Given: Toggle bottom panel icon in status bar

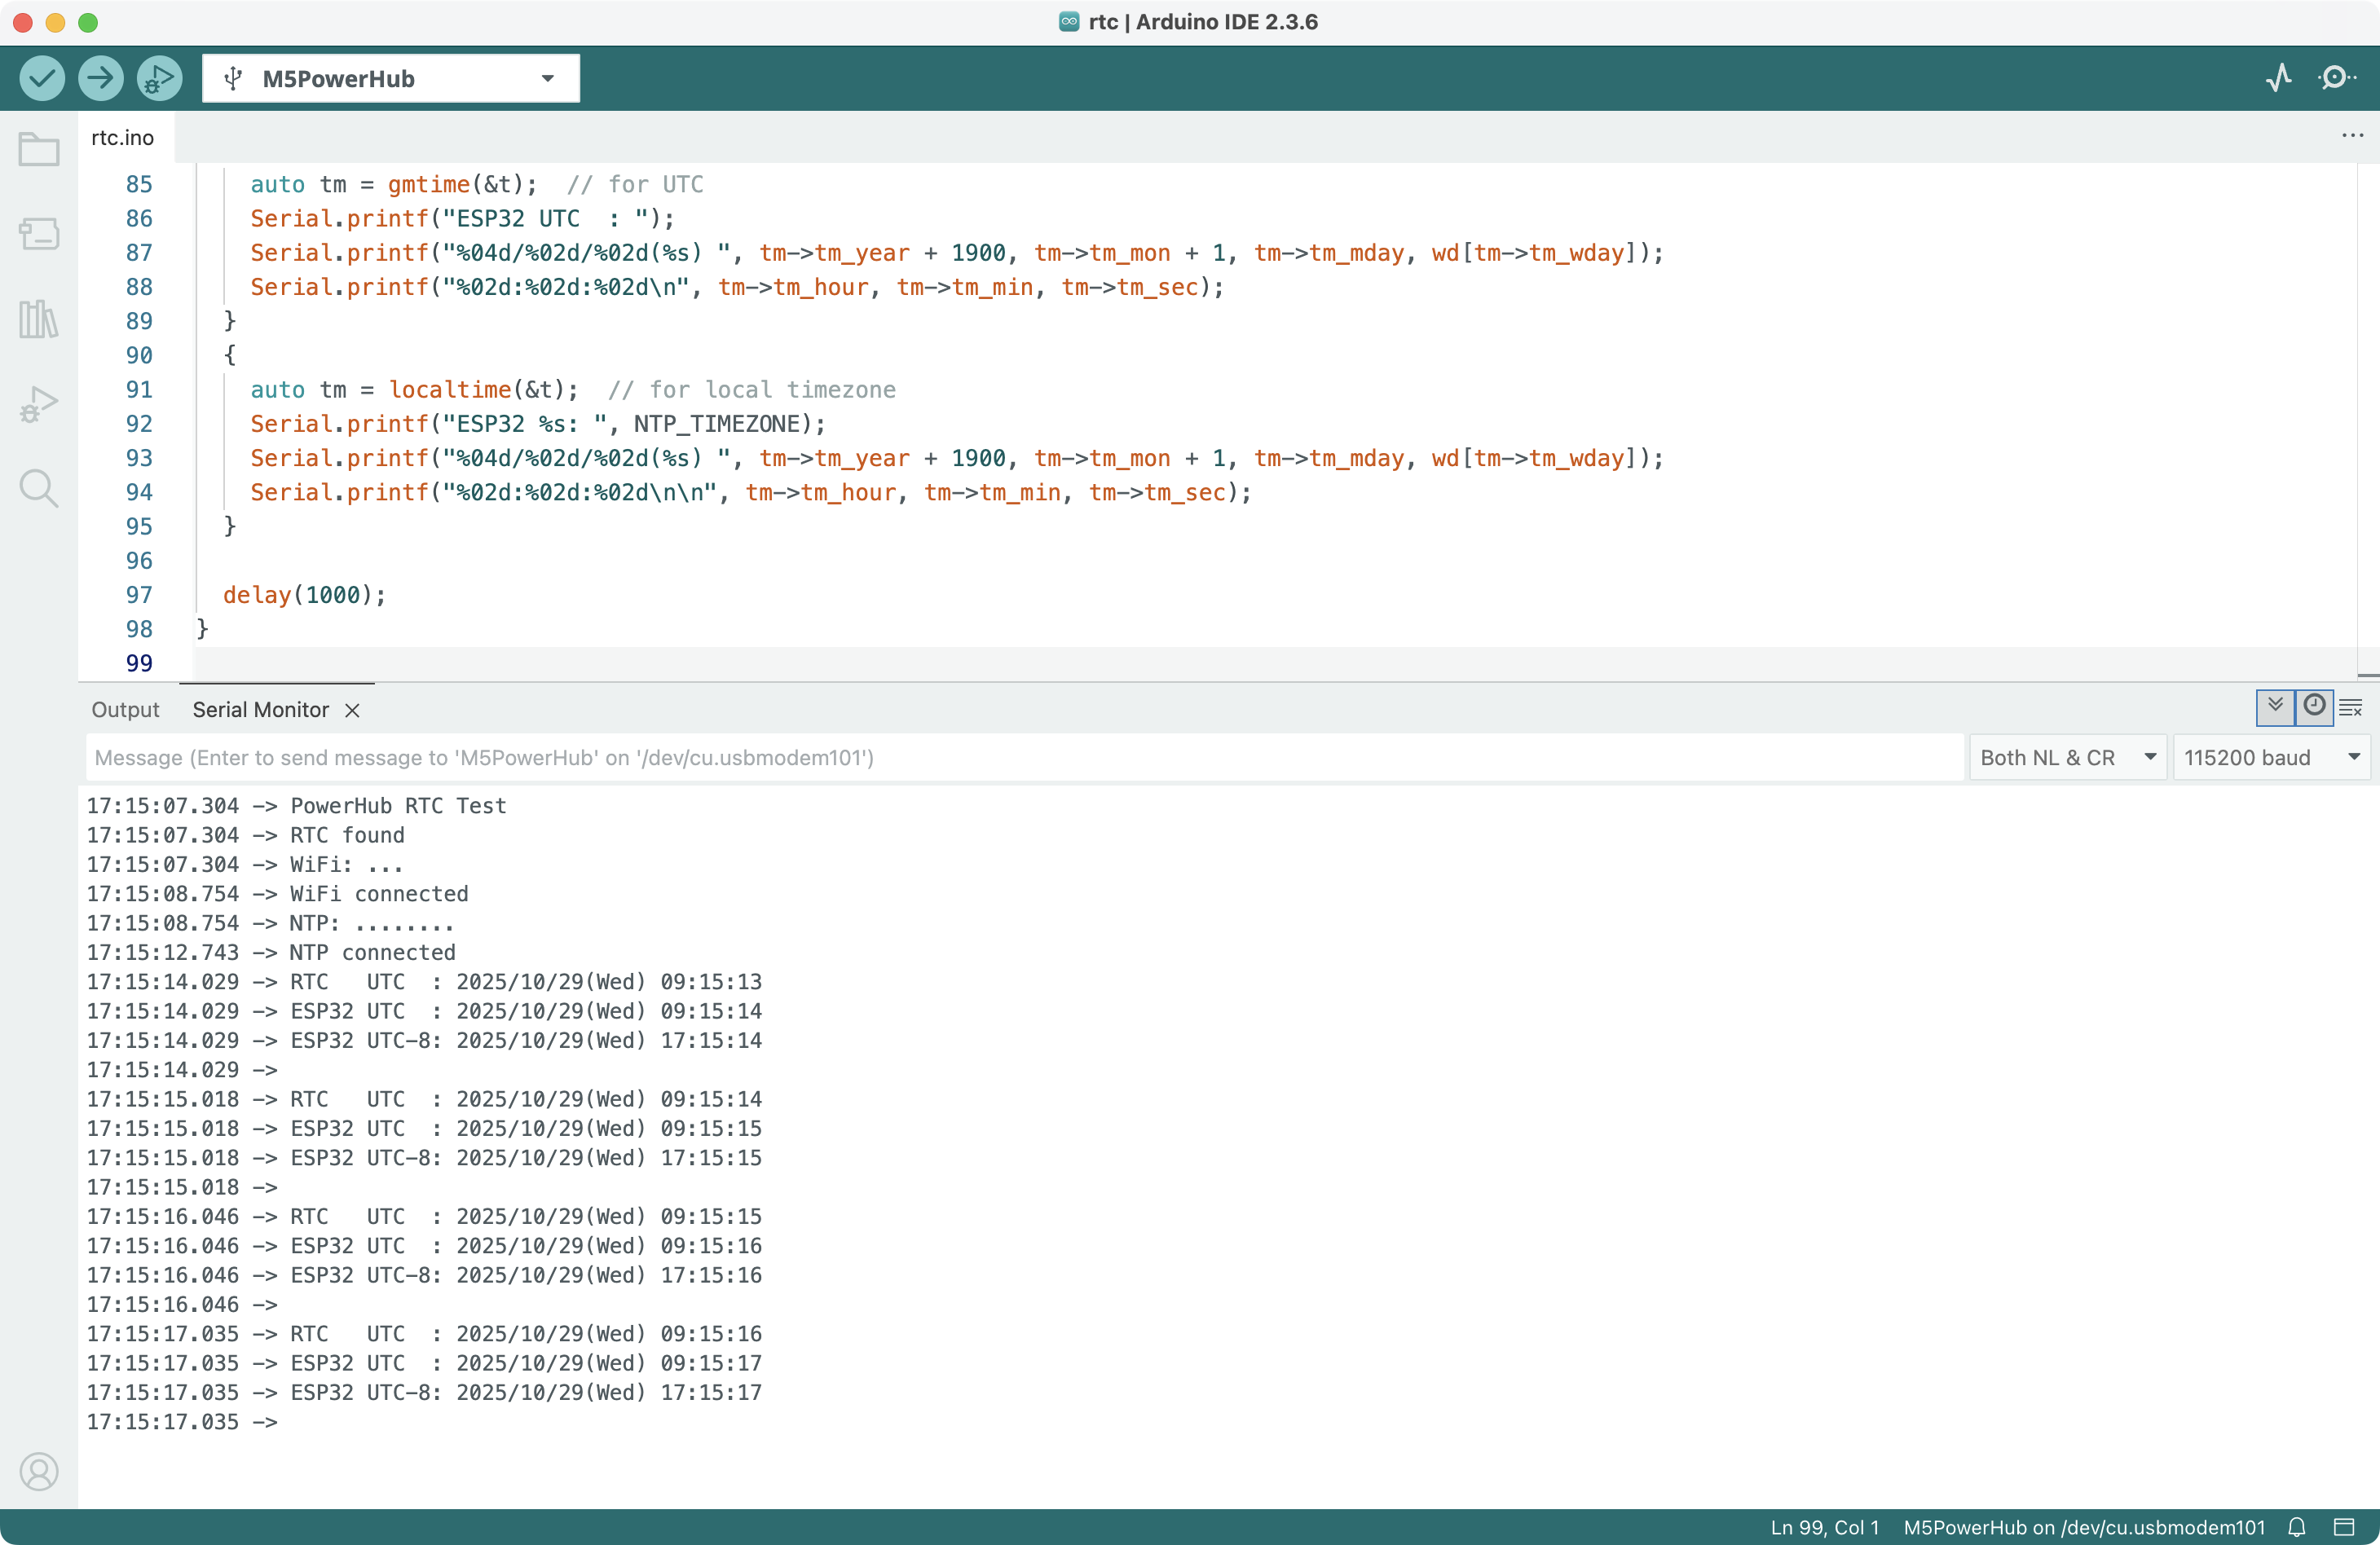Looking at the screenshot, I should tap(2344, 1527).
